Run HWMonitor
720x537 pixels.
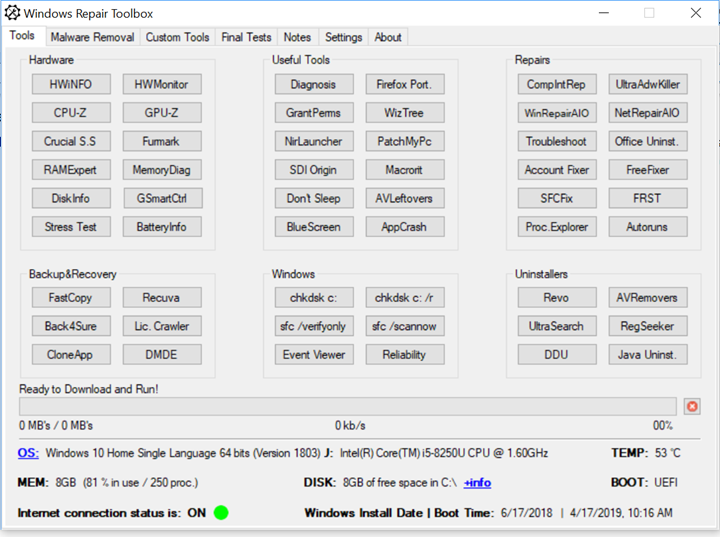click(x=162, y=85)
